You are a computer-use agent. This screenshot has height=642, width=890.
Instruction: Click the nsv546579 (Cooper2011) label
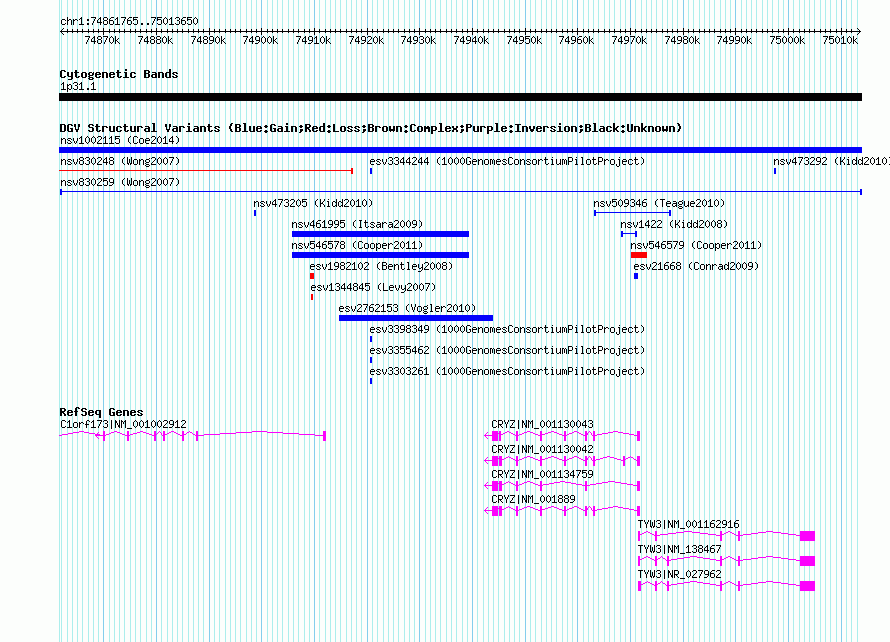tap(696, 245)
